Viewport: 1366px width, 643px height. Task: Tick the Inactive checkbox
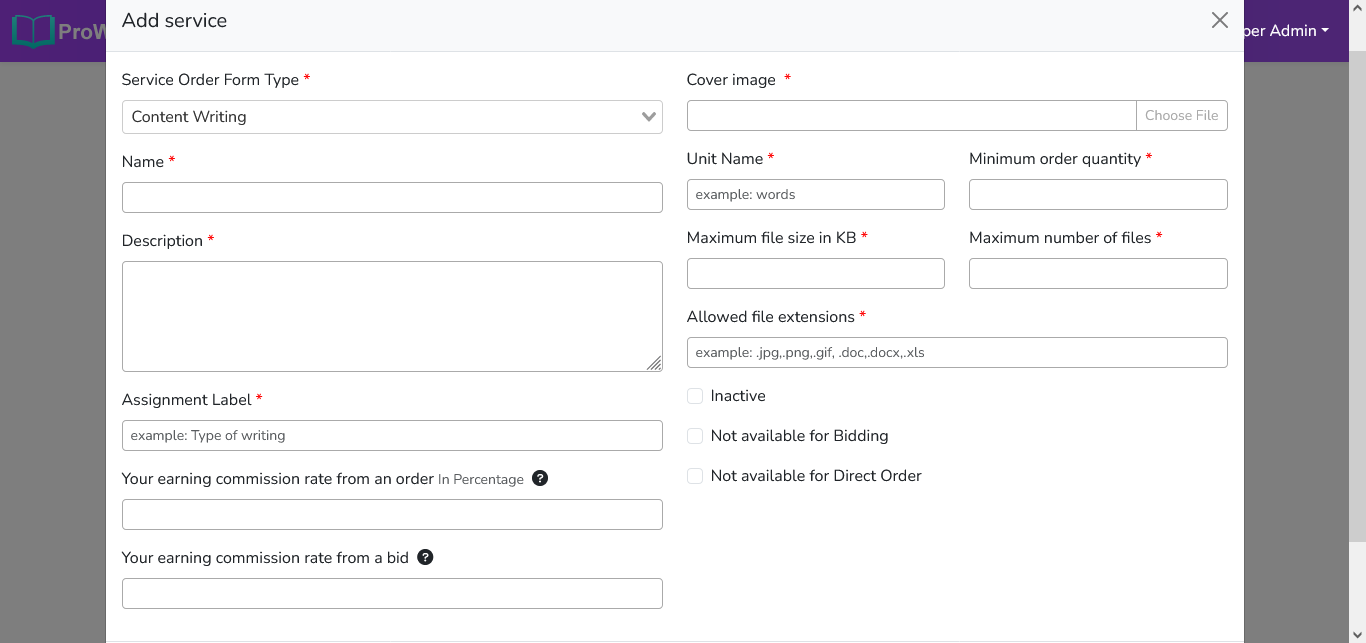[695, 396]
